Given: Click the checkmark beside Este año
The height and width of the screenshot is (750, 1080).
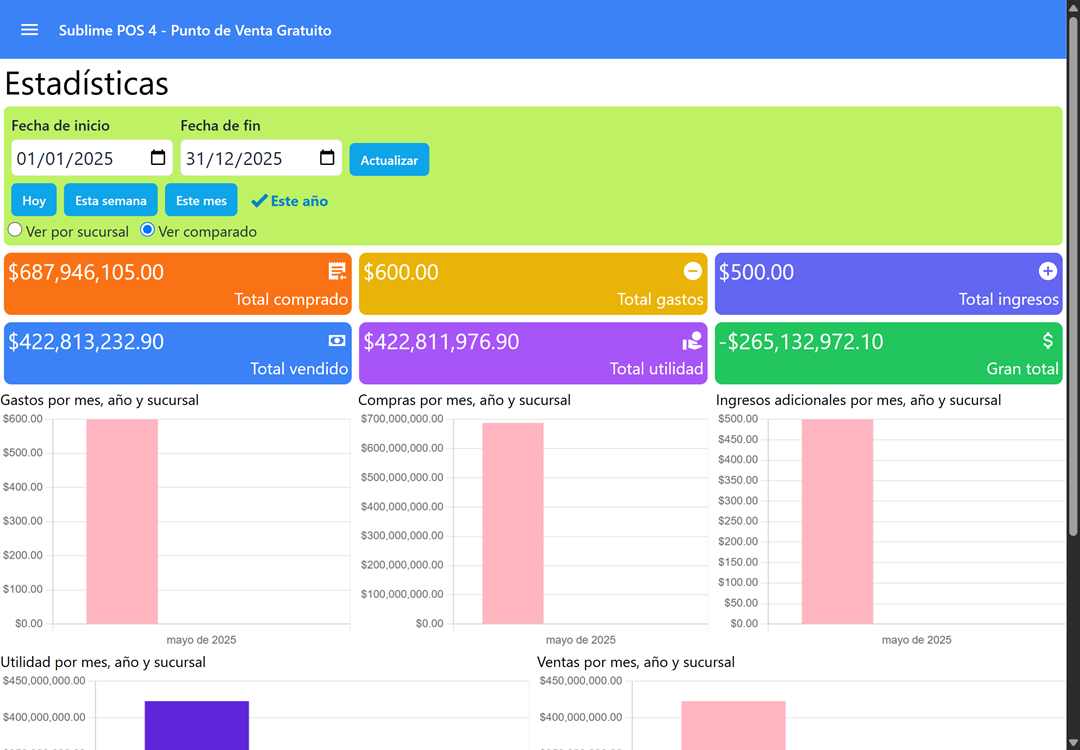Looking at the screenshot, I should (x=259, y=200).
